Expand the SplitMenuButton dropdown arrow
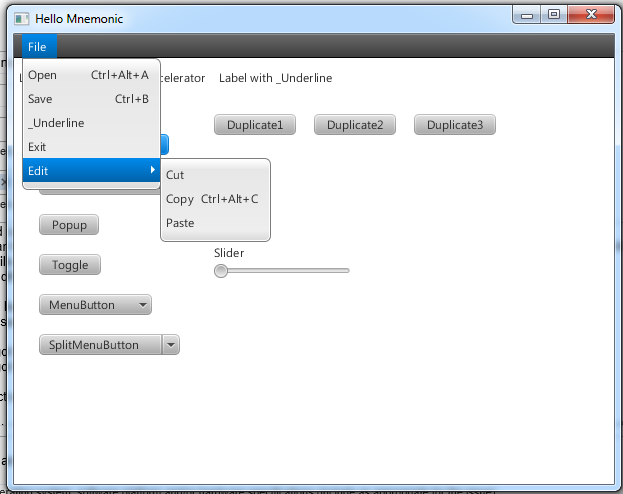 tap(170, 345)
